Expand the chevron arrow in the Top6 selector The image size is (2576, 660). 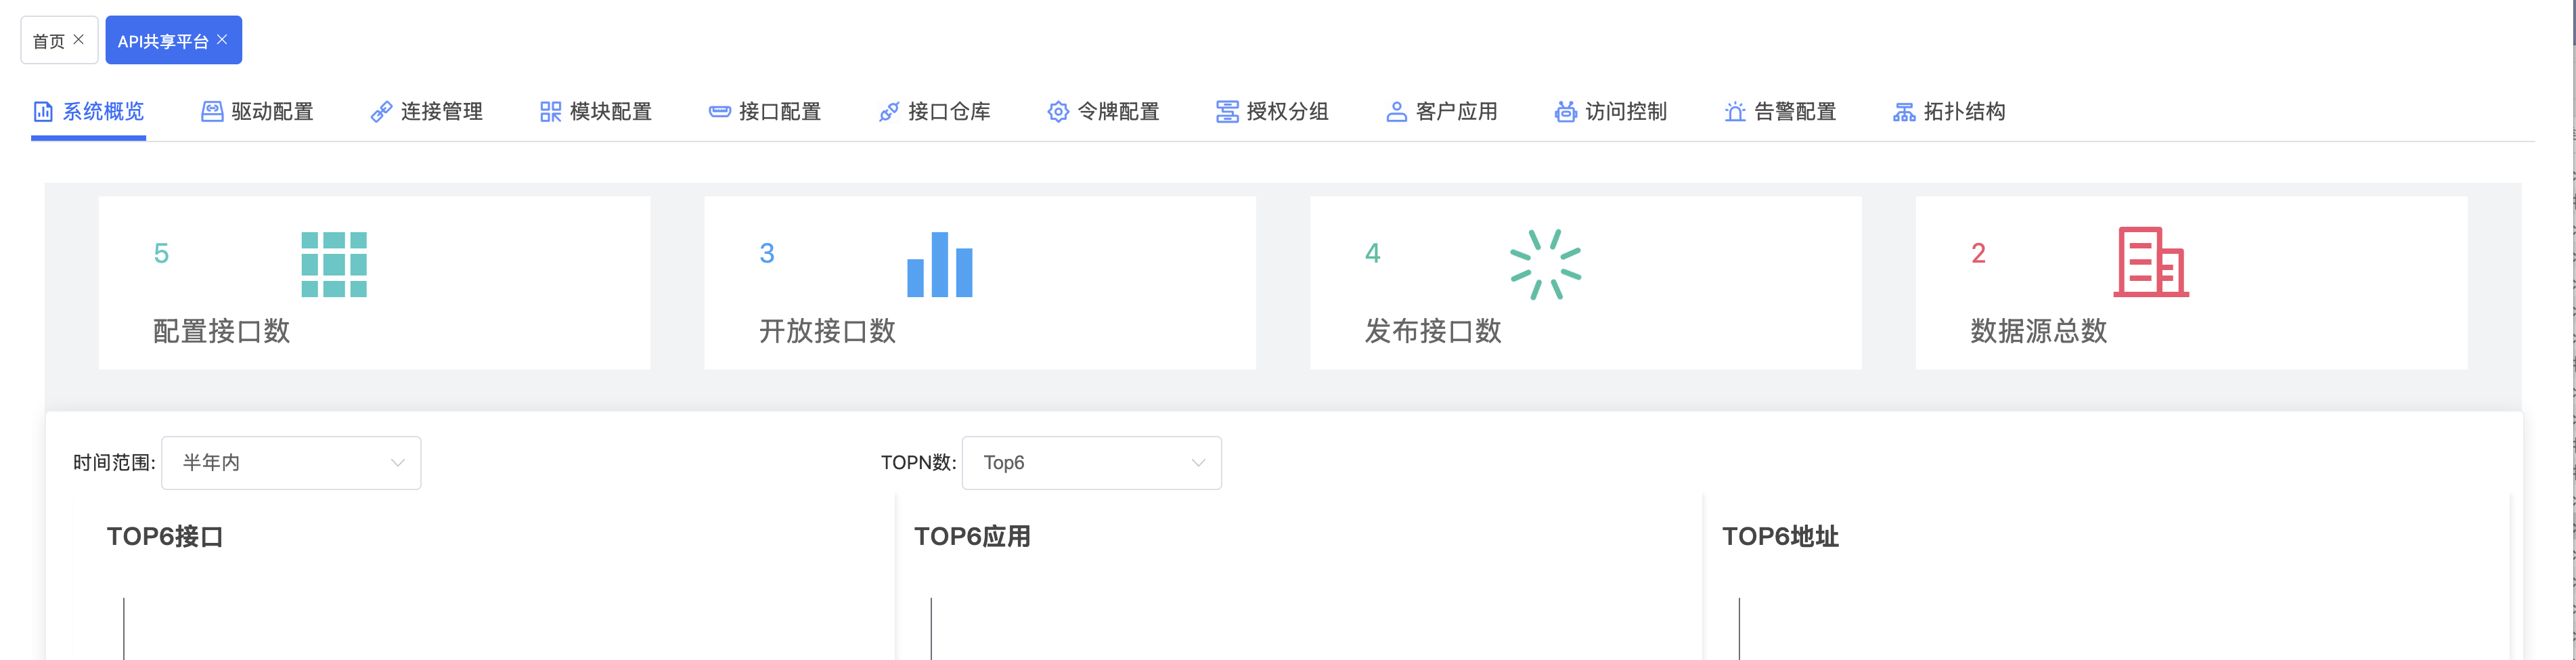click(x=1198, y=462)
